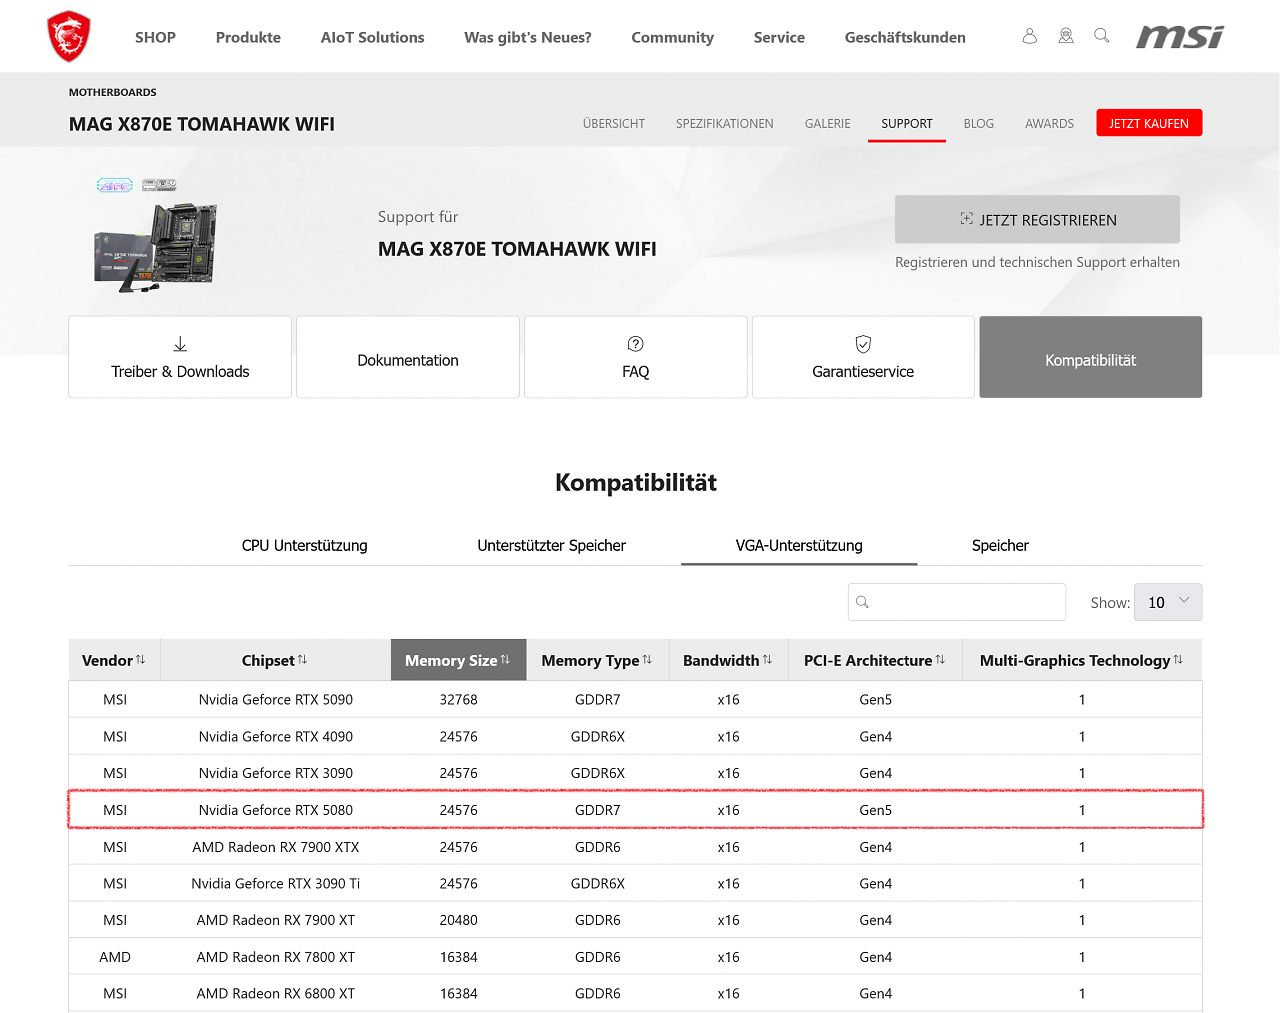Open the Dokumentation section
The width and height of the screenshot is (1280, 1013).
click(408, 357)
